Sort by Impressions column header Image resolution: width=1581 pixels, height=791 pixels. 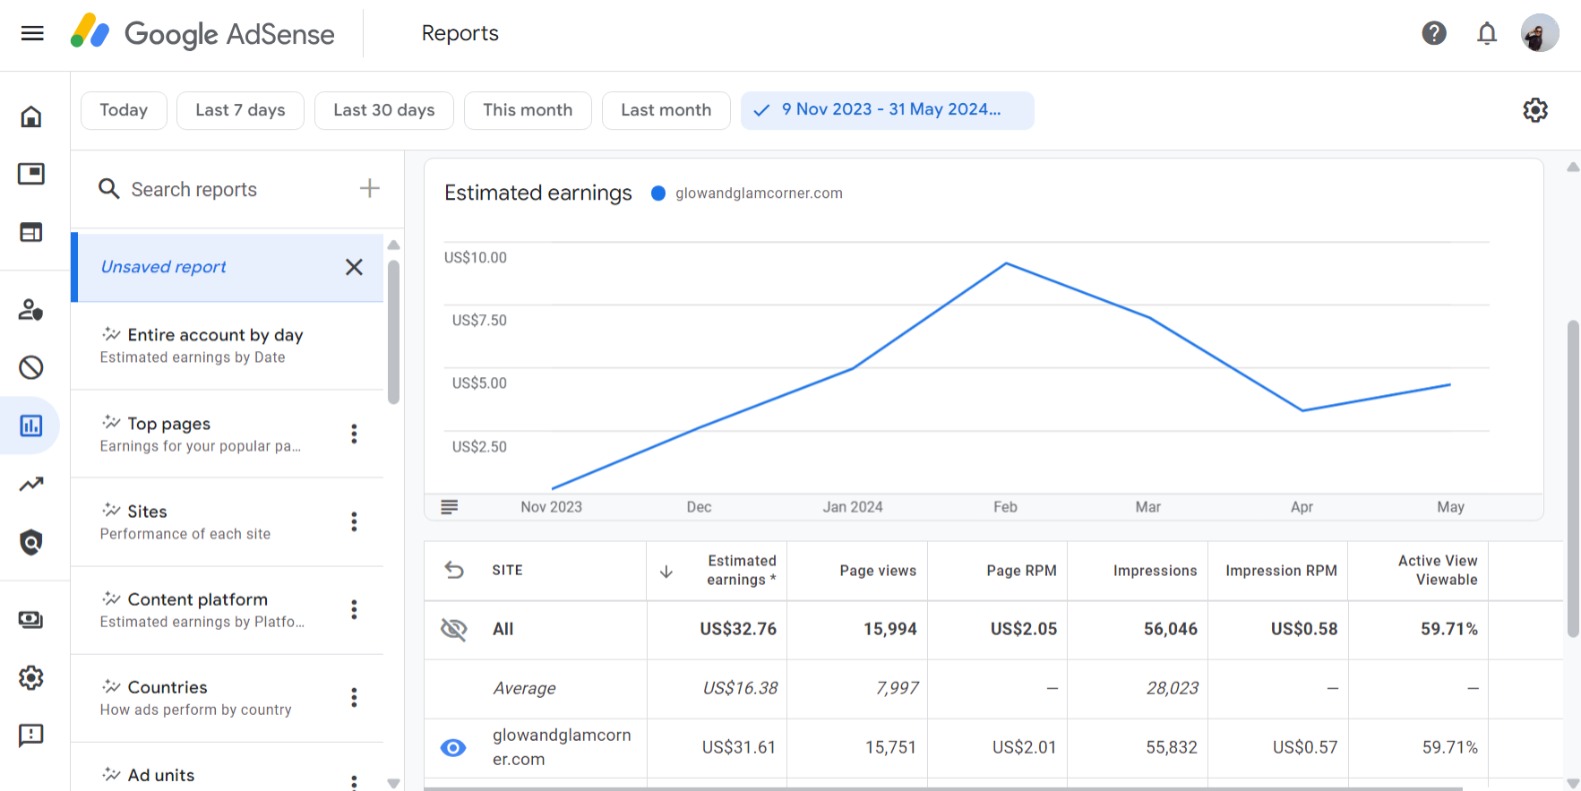click(x=1155, y=571)
